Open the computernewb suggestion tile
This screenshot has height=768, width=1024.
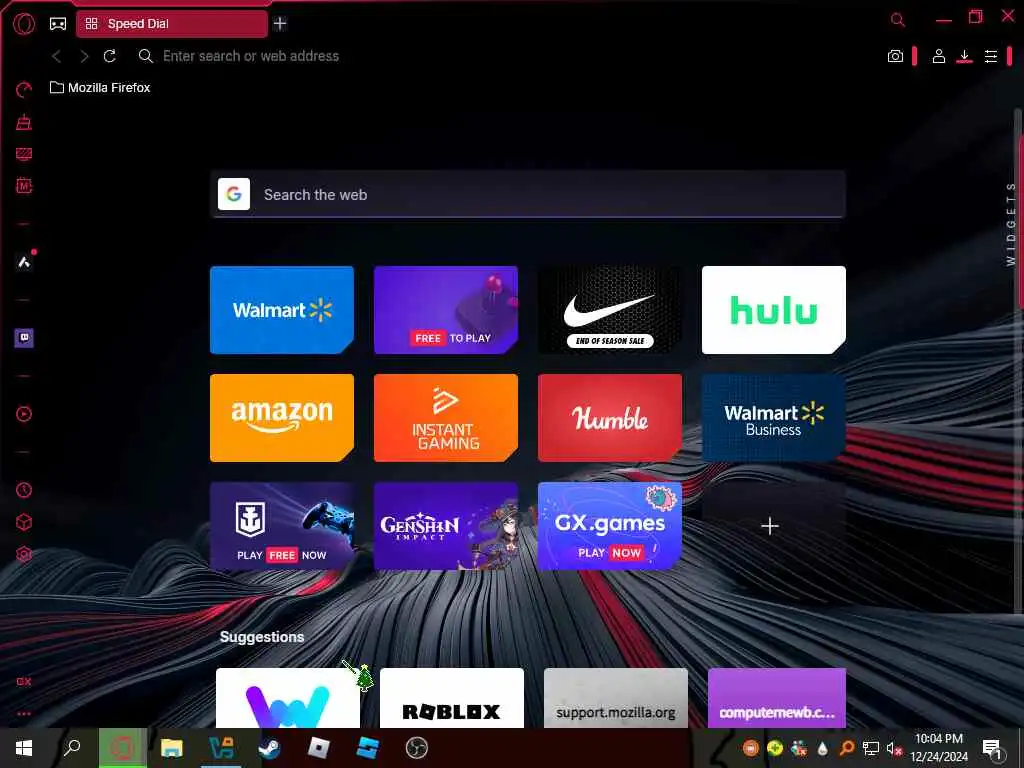pos(776,698)
